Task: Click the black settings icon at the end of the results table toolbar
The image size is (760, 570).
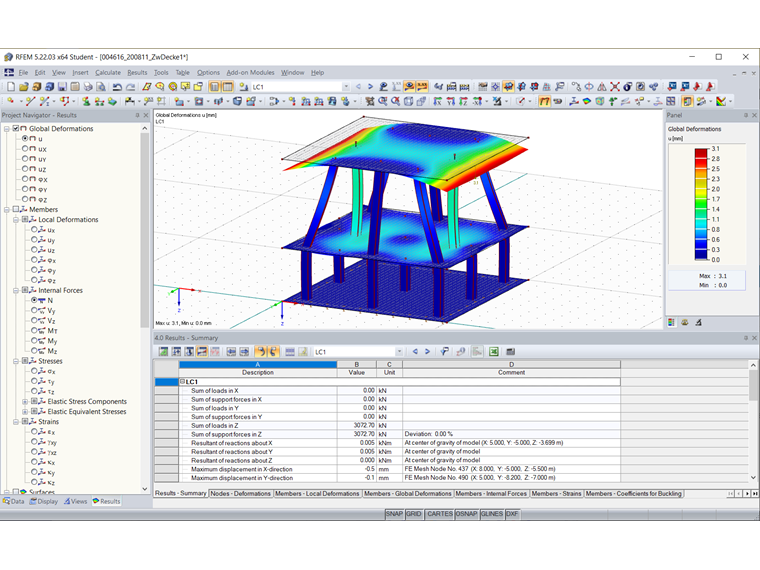Action: [x=510, y=352]
